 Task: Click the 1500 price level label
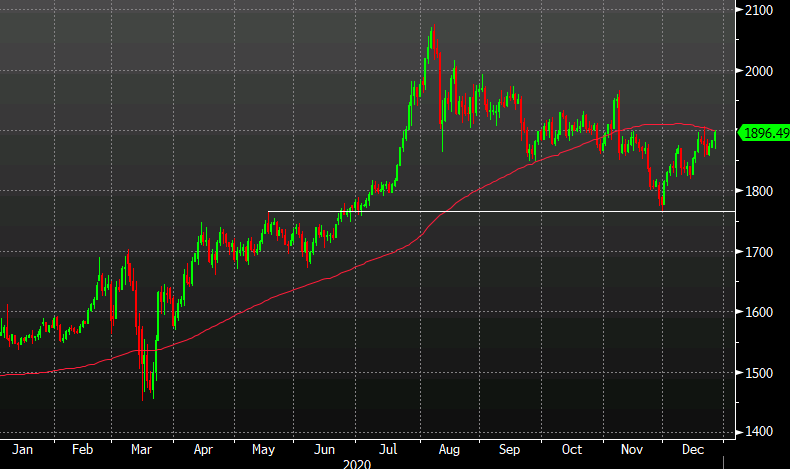point(759,373)
